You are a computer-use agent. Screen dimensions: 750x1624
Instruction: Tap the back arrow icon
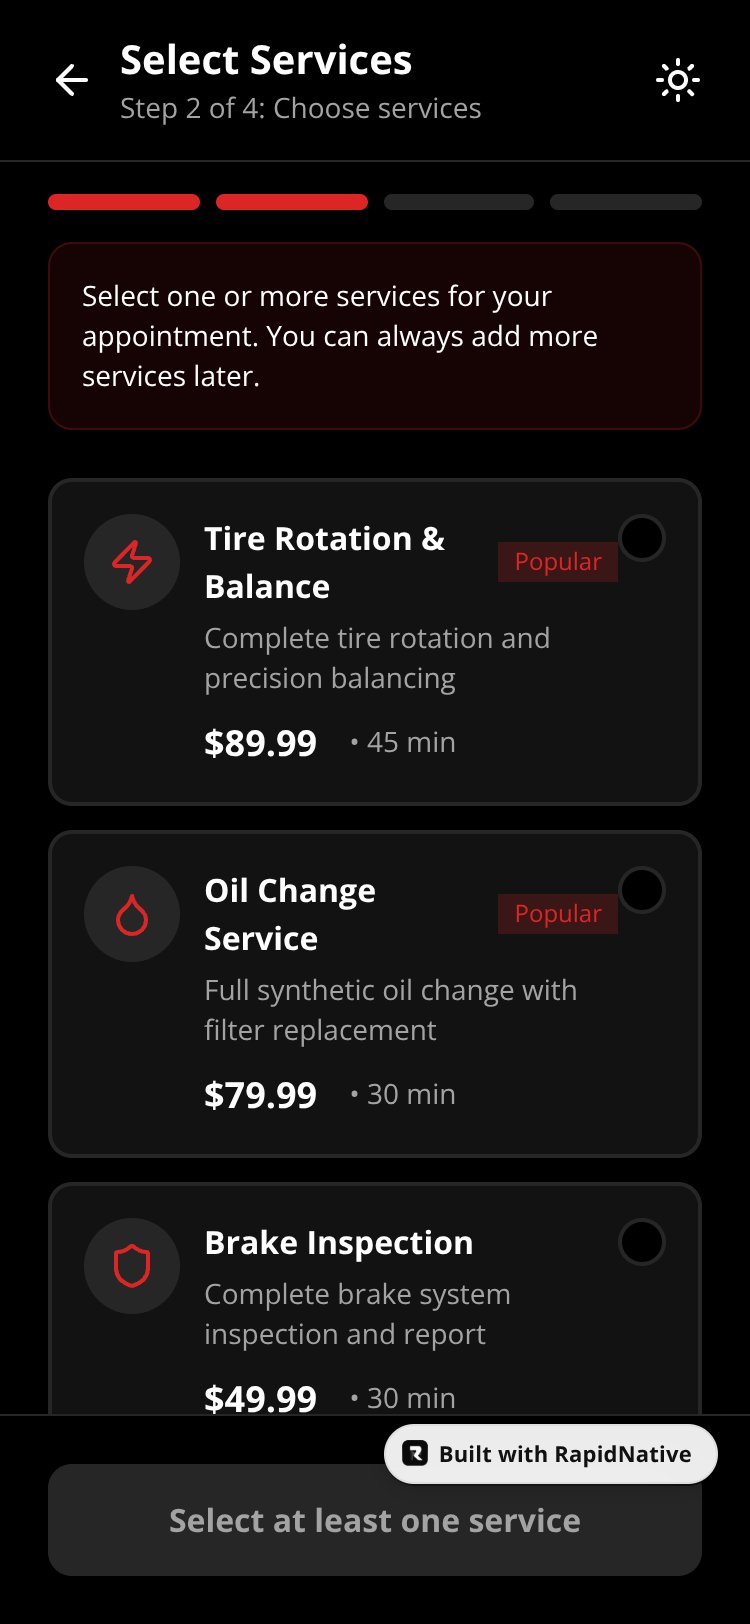pos(72,80)
